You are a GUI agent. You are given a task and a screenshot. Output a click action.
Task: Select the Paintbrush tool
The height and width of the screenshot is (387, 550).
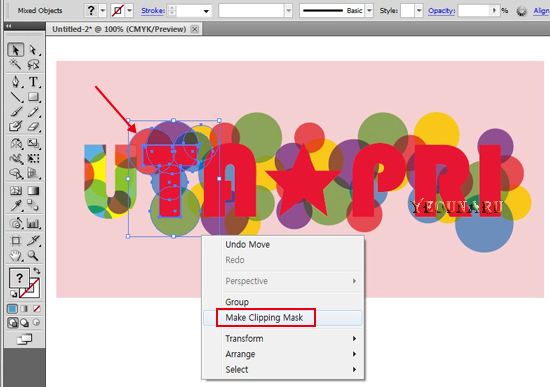(x=15, y=112)
